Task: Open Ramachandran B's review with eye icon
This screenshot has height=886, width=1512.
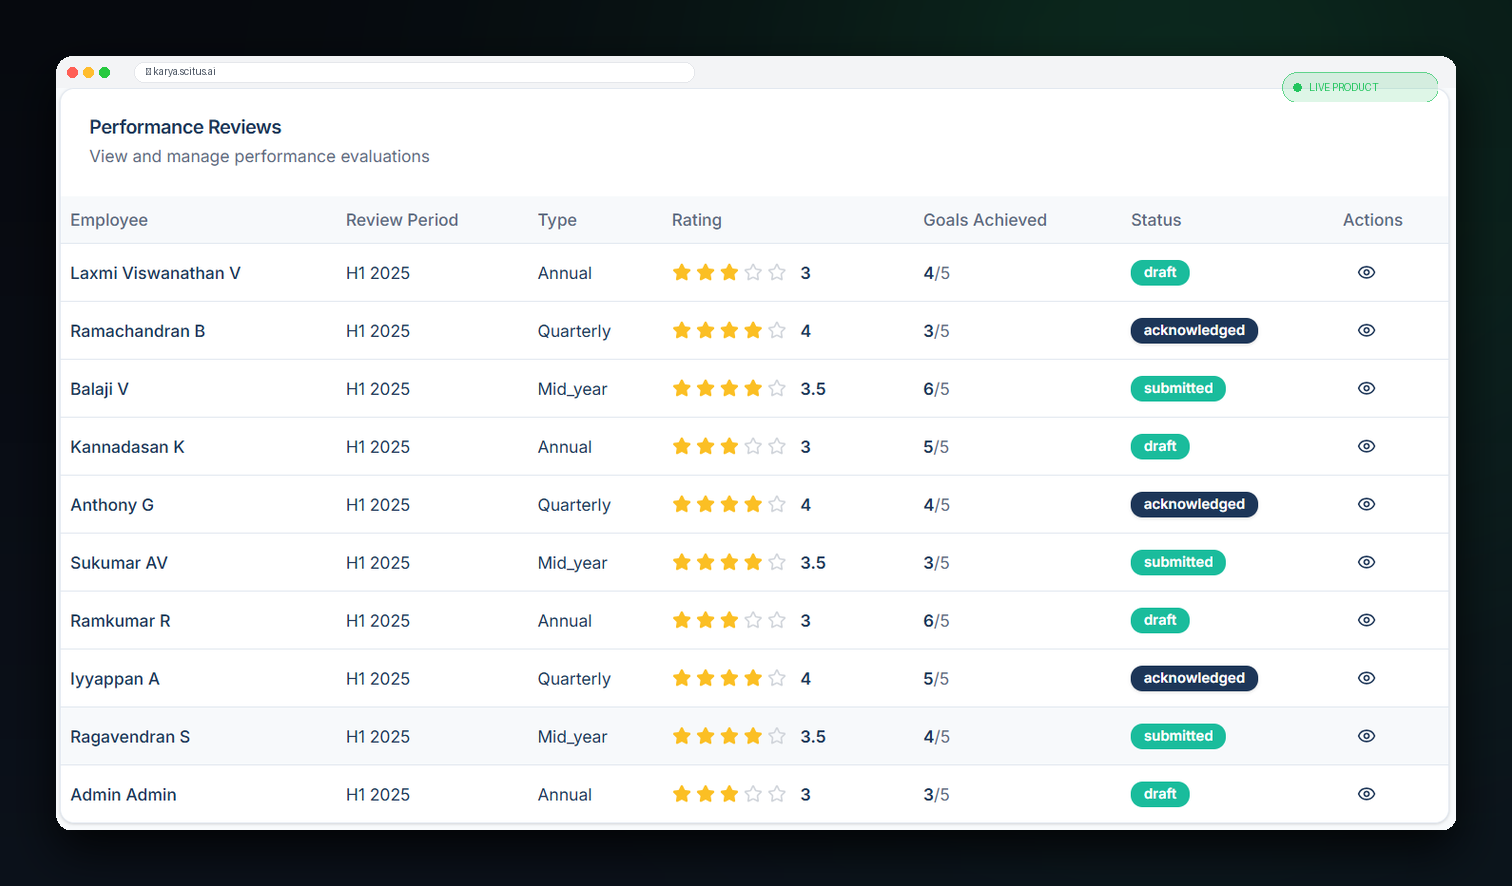Action: coord(1366,330)
